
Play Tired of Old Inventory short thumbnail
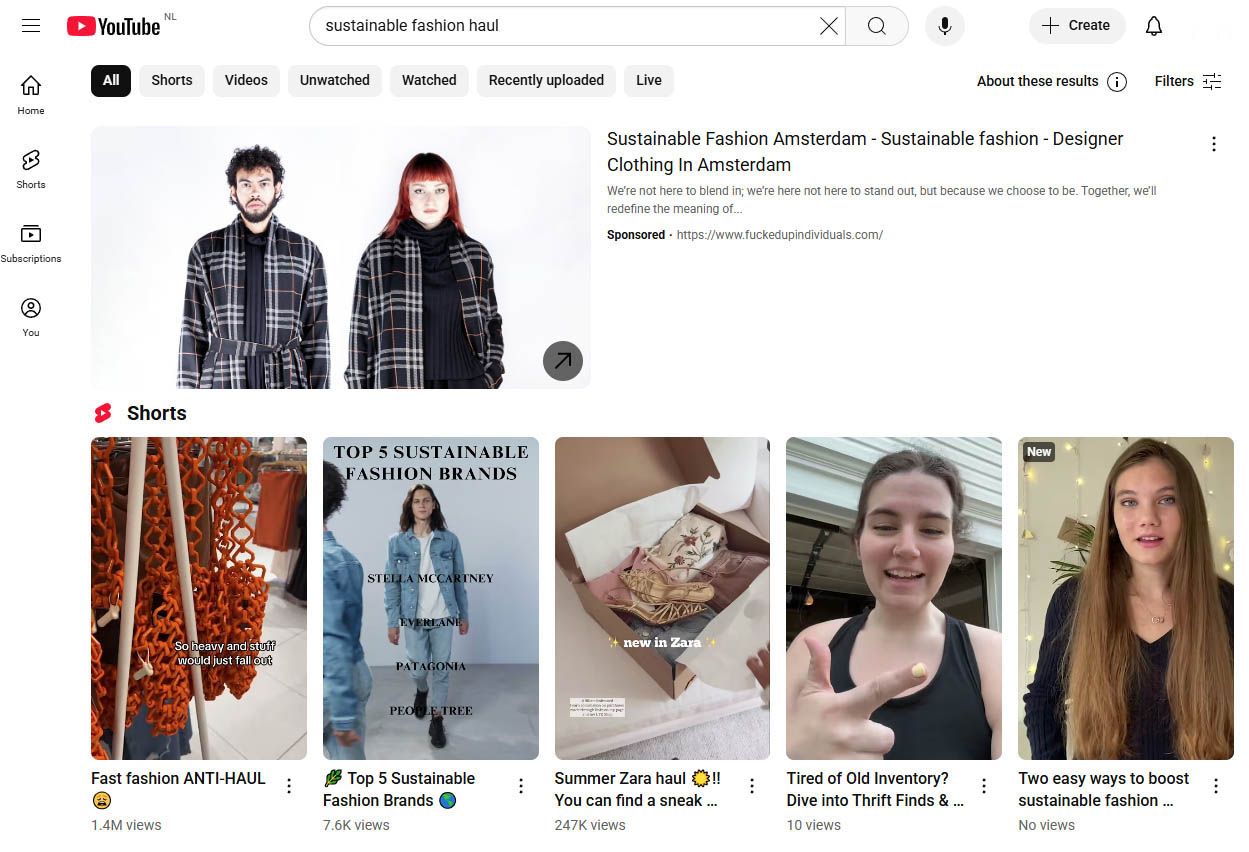click(894, 598)
